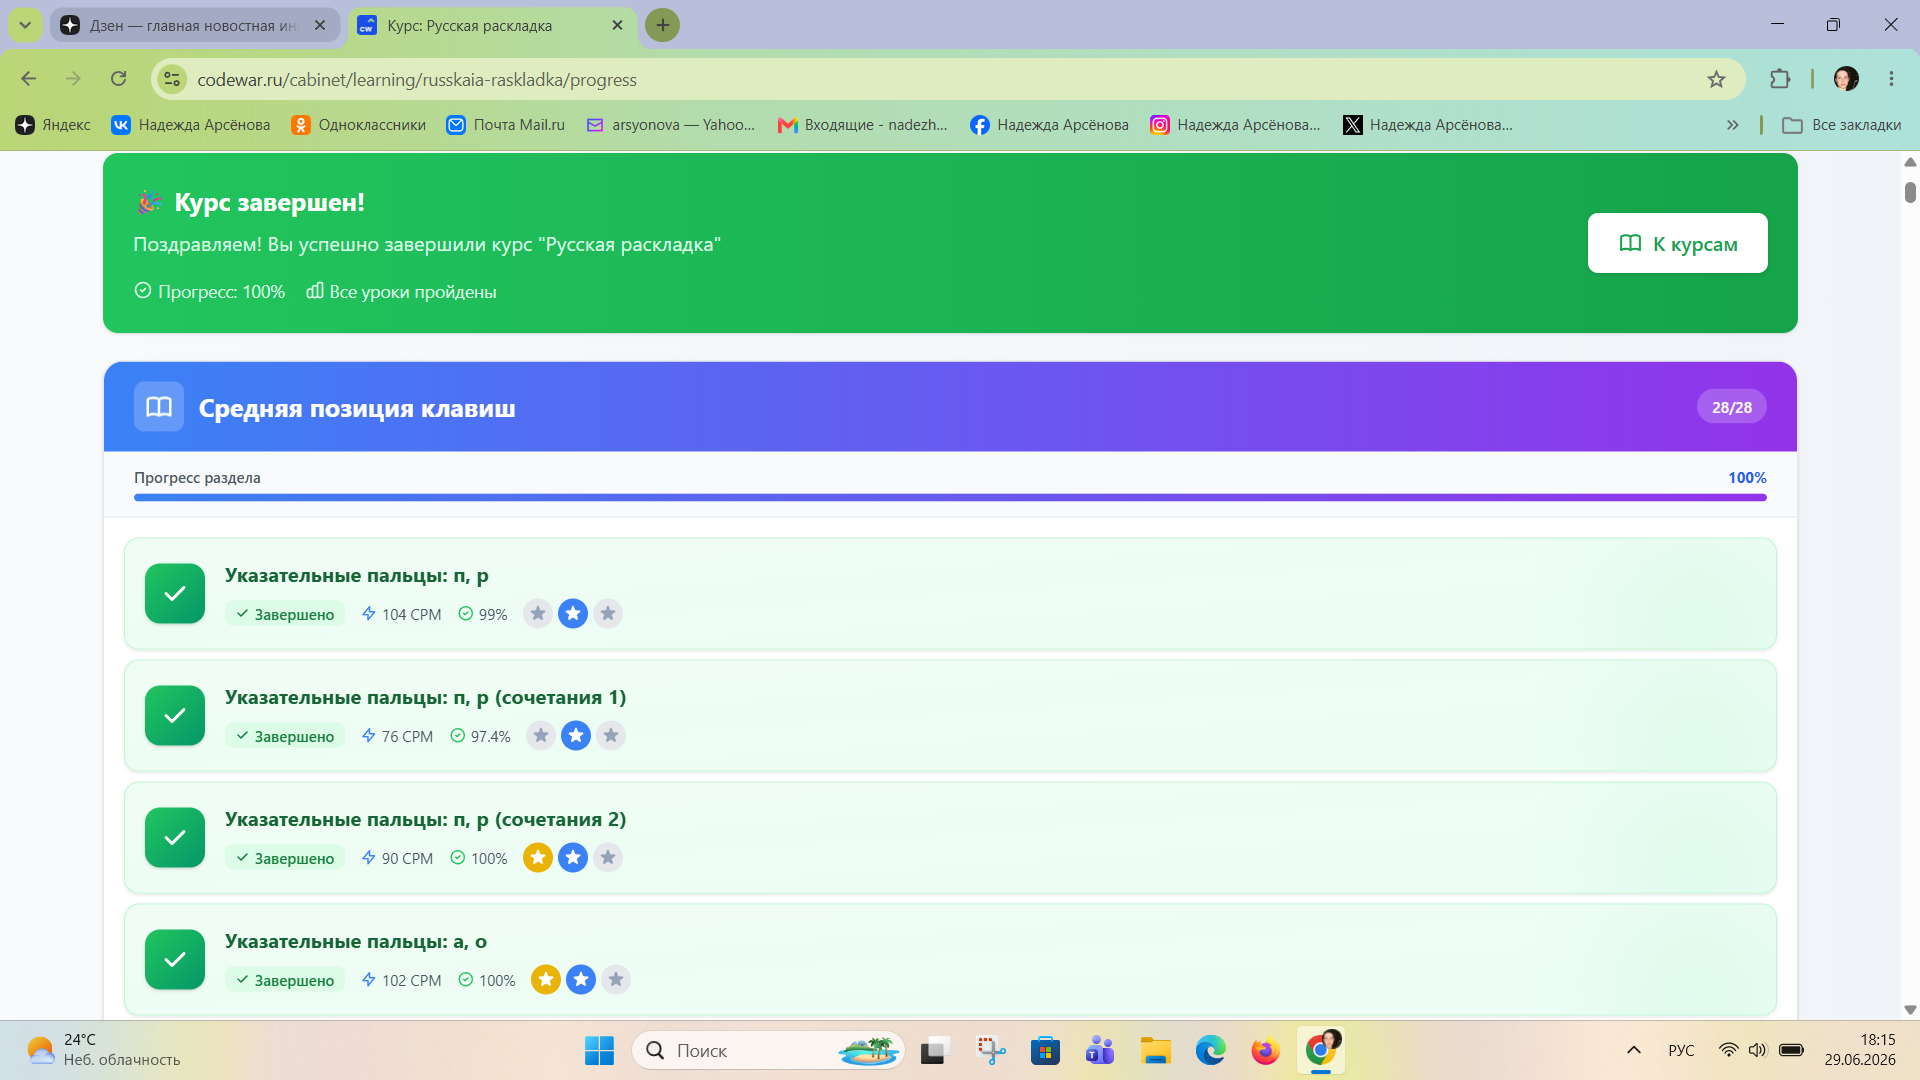
Task: Click the blue star of 'а, о' lesson
Action: pos(581,980)
